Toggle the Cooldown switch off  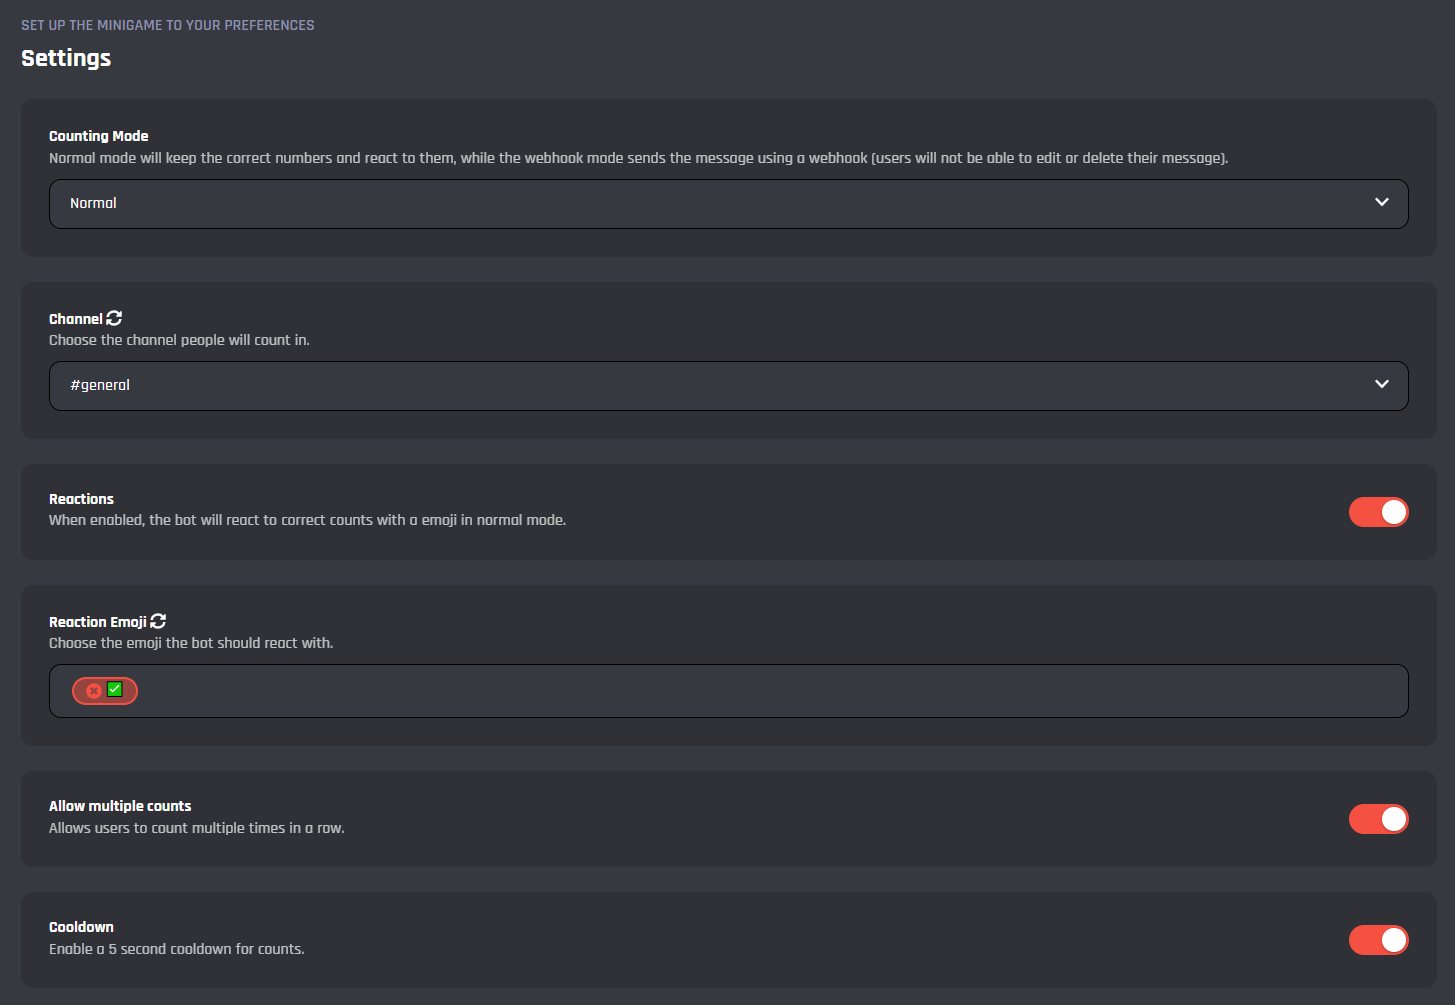click(x=1378, y=940)
